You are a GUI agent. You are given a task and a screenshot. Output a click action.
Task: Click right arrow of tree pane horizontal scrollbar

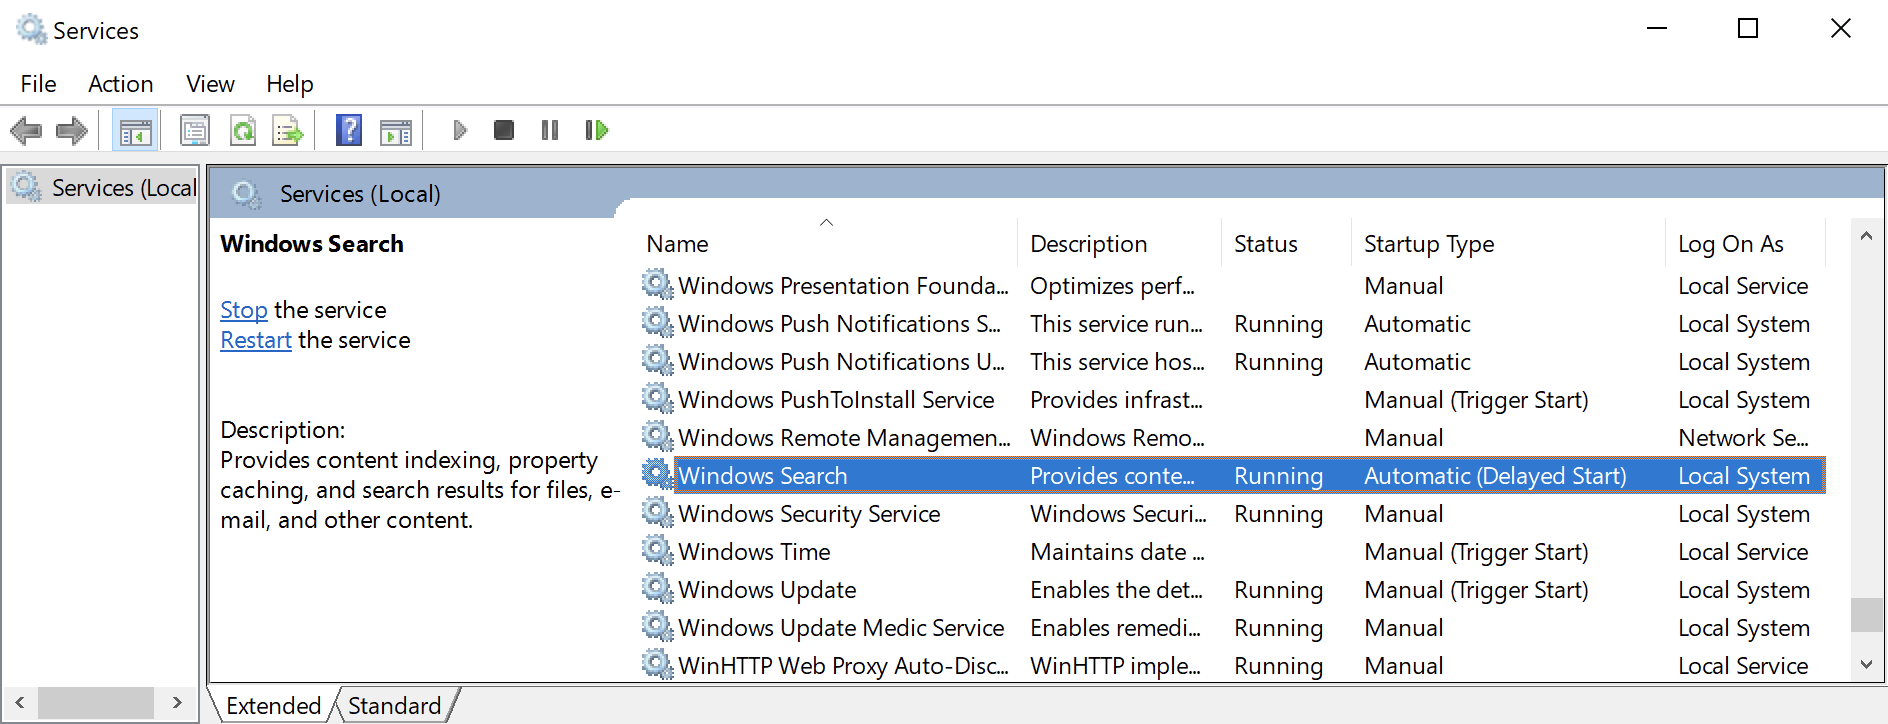click(177, 703)
